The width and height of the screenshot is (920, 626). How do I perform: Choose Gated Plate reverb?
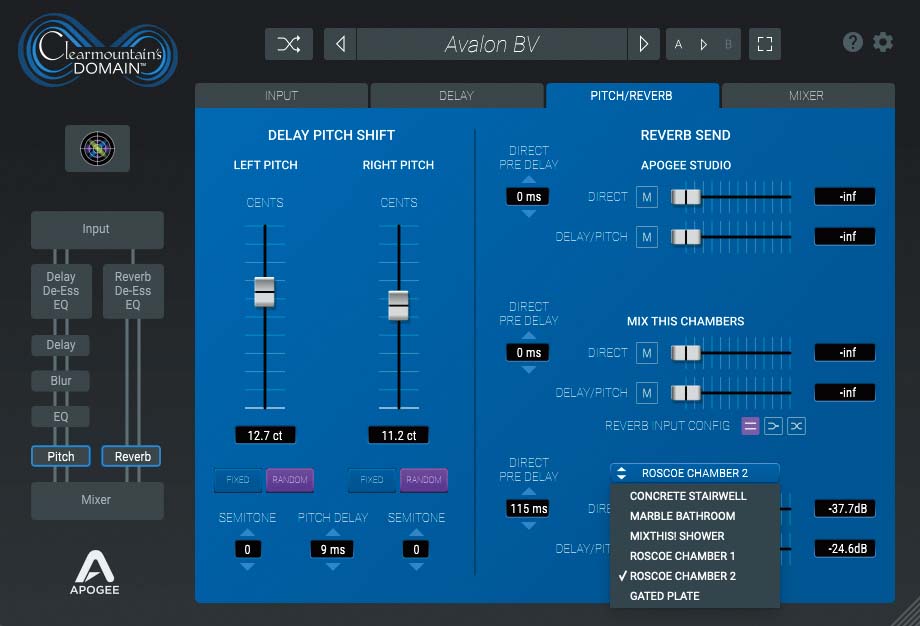(x=695, y=596)
